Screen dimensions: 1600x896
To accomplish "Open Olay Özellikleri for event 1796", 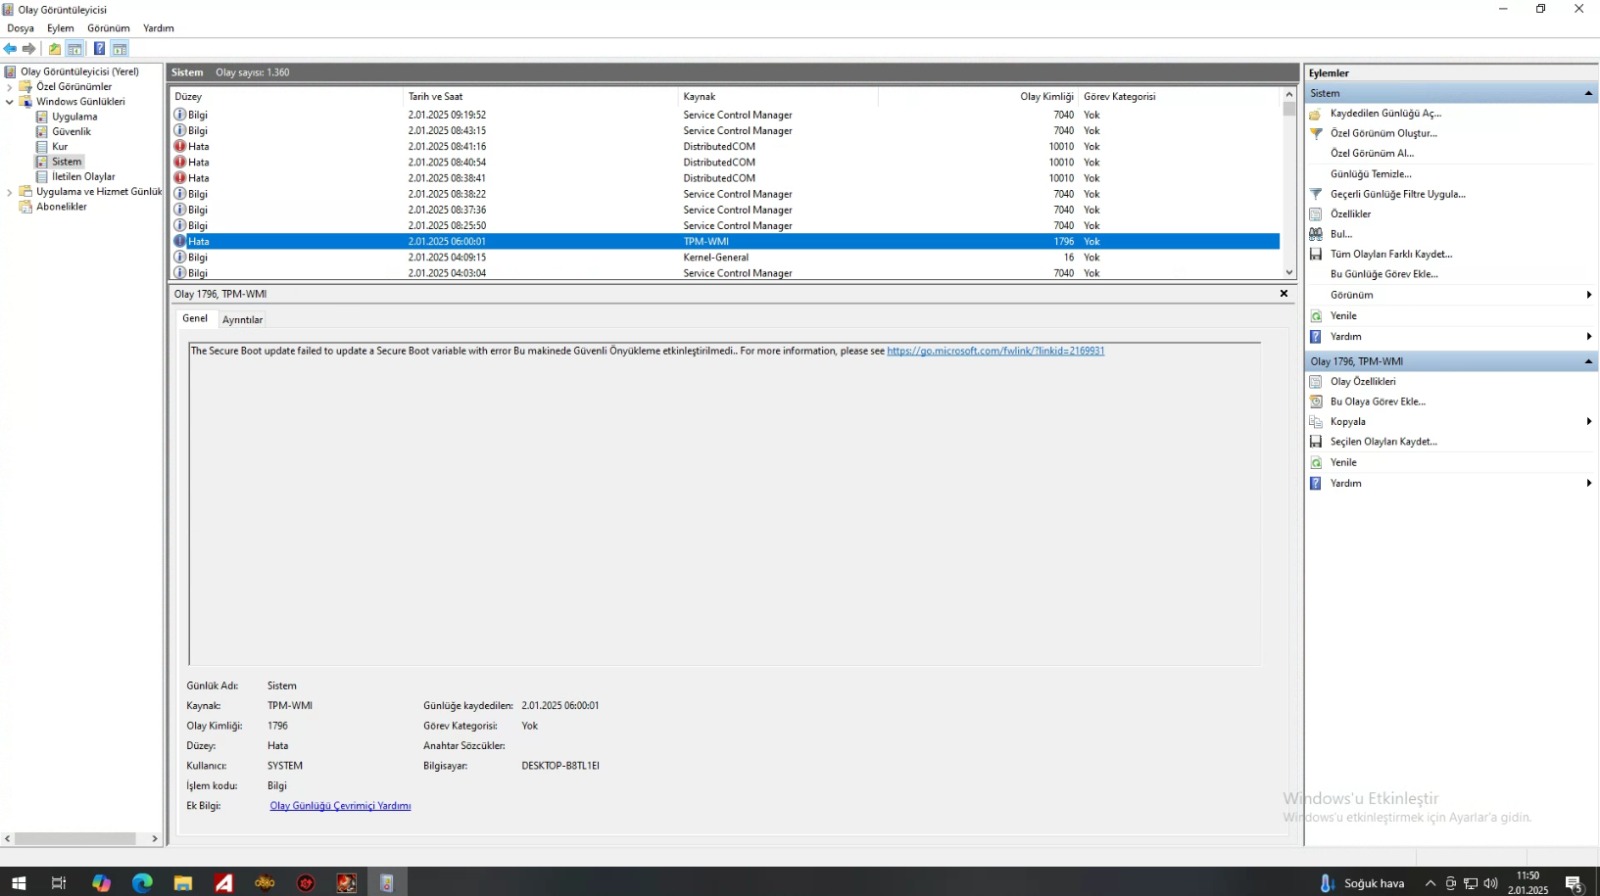I will tap(1362, 382).
